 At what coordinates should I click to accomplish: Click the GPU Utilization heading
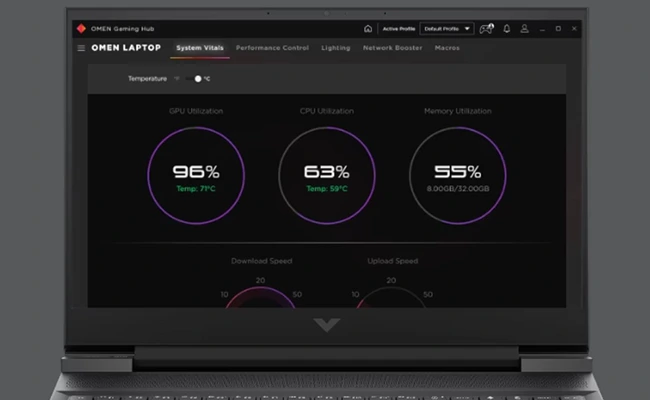click(x=196, y=111)
